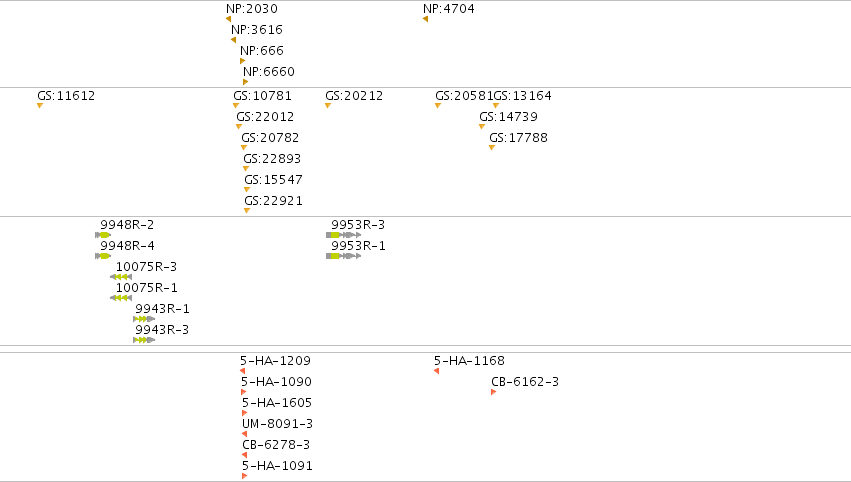Click the GS:10781 insertion triangle
The width and height of the screenshot is (851, 482).
pos(236,105)
